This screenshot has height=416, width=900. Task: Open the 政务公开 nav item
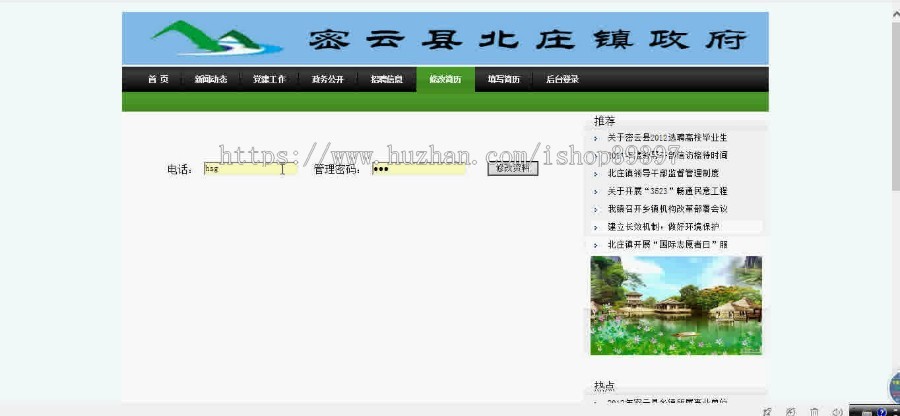tap(328, 80)
